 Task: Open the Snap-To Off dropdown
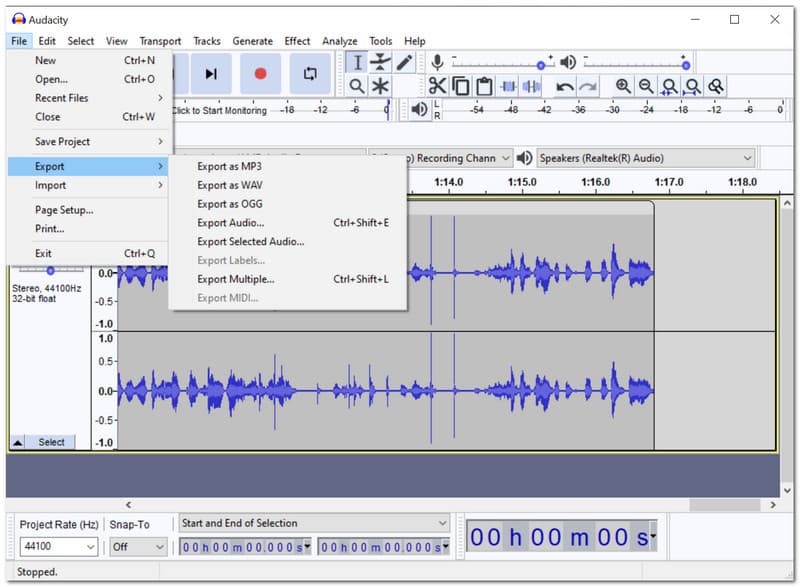point(138,547)
